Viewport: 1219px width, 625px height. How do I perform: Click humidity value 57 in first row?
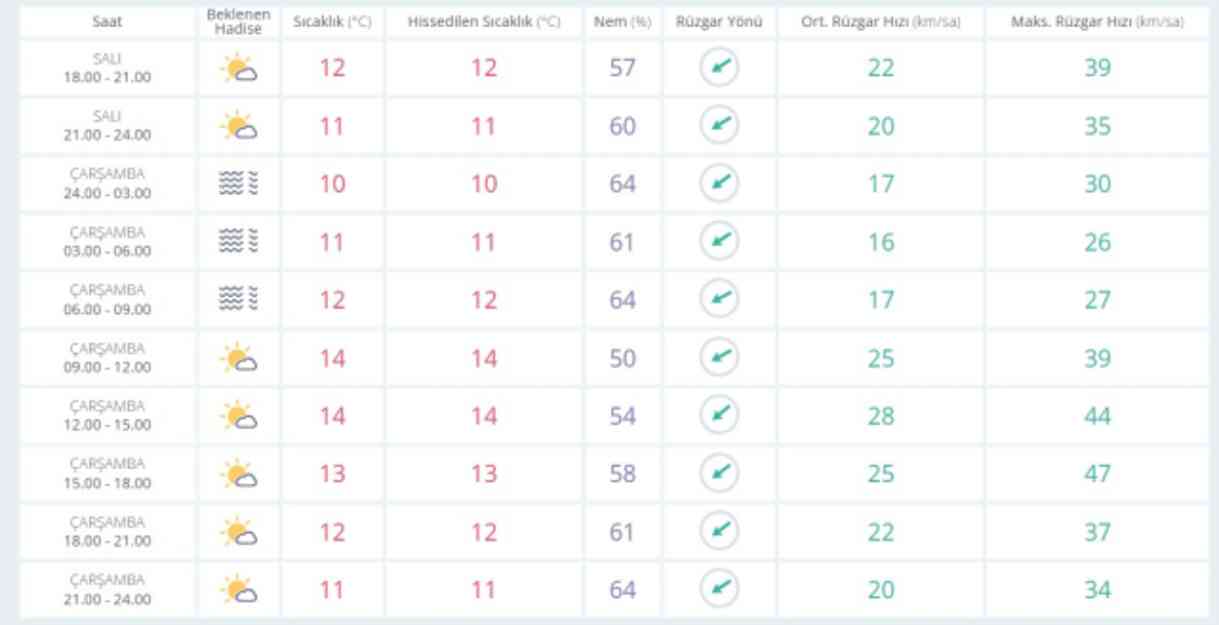[x=622, y=69]
